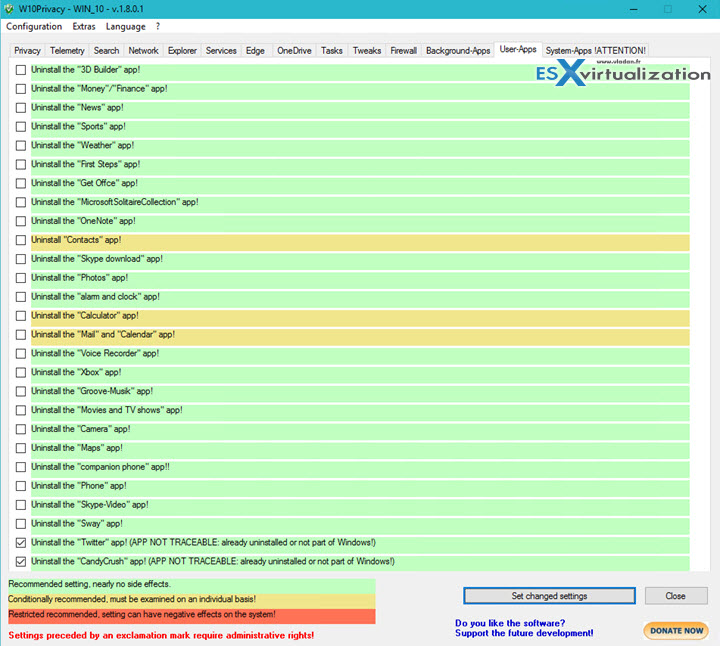Viewport: 720px width, 646px height.
Task: Enable Uninstall the "Skype-Video" app
Action: [21, 505]
